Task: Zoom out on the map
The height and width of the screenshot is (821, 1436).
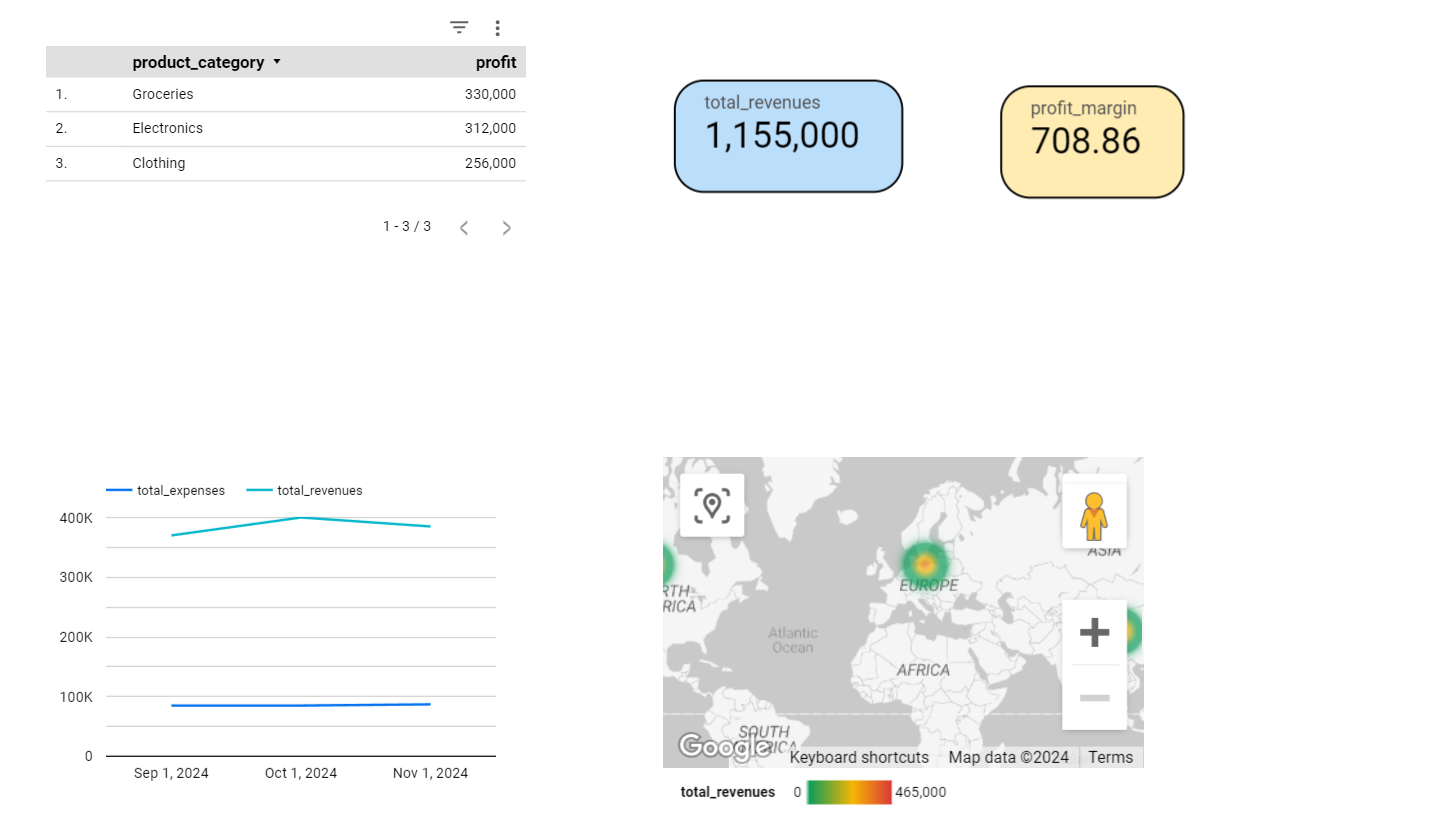Action: tap(1094, 697)
